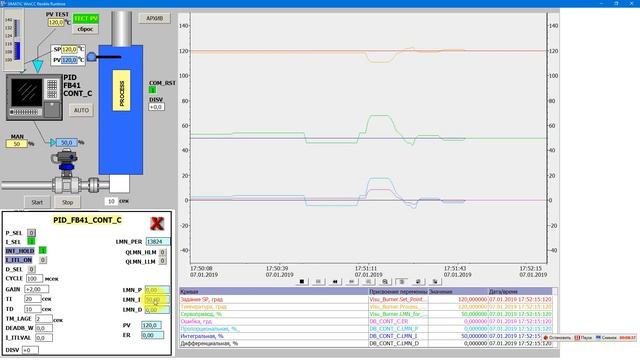Viewport: 640px width, 360px height.
Task: Edit DISV field in PID_FB41_CONT_C panel
Action: point(30,350)
